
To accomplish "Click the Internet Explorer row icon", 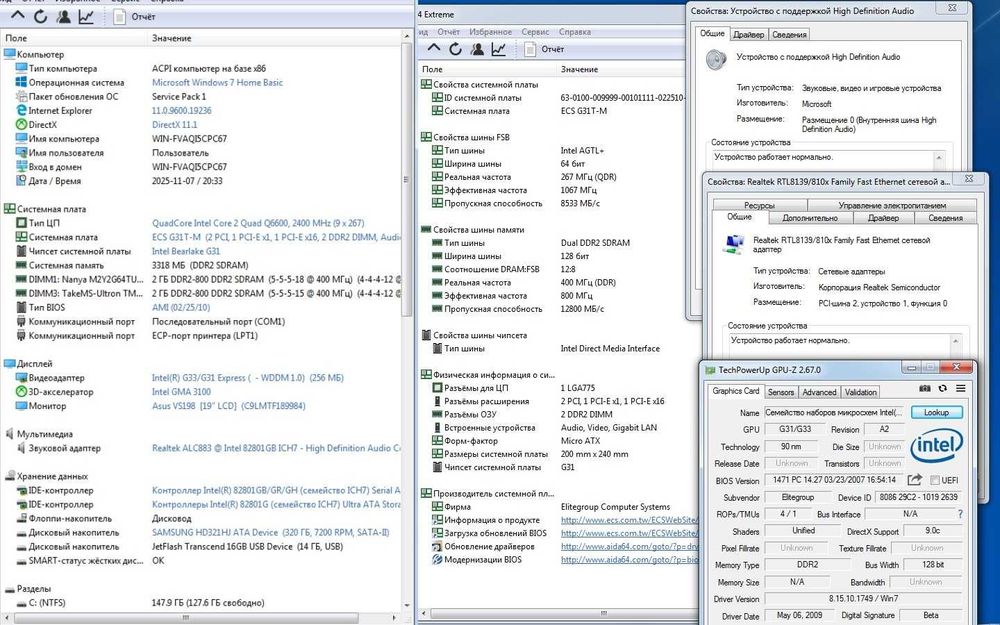I will click(21, 110).
